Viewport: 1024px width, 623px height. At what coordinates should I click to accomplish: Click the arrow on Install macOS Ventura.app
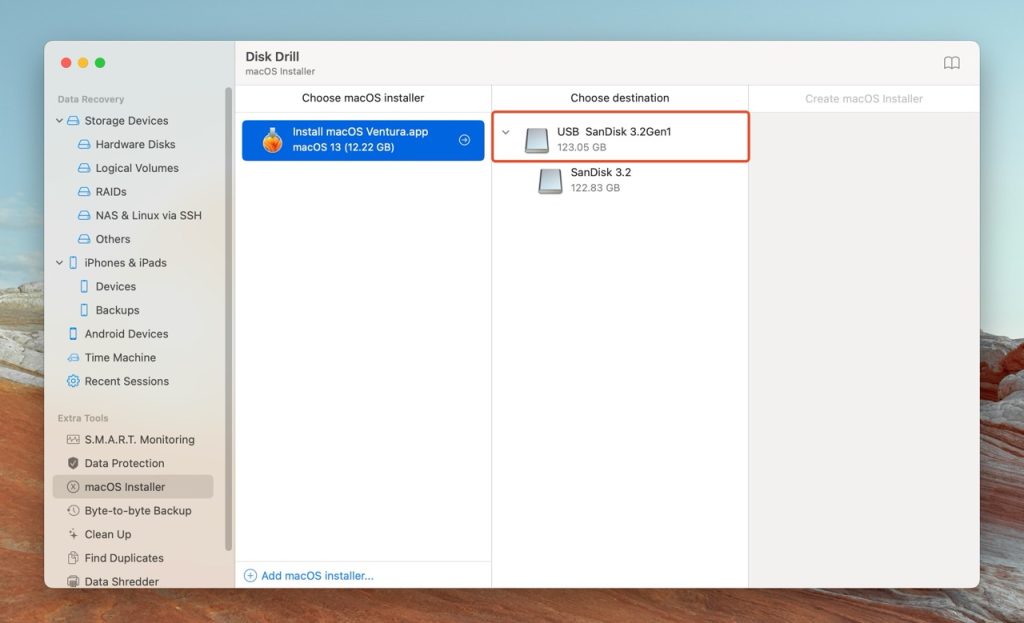[x=464, y=140]
